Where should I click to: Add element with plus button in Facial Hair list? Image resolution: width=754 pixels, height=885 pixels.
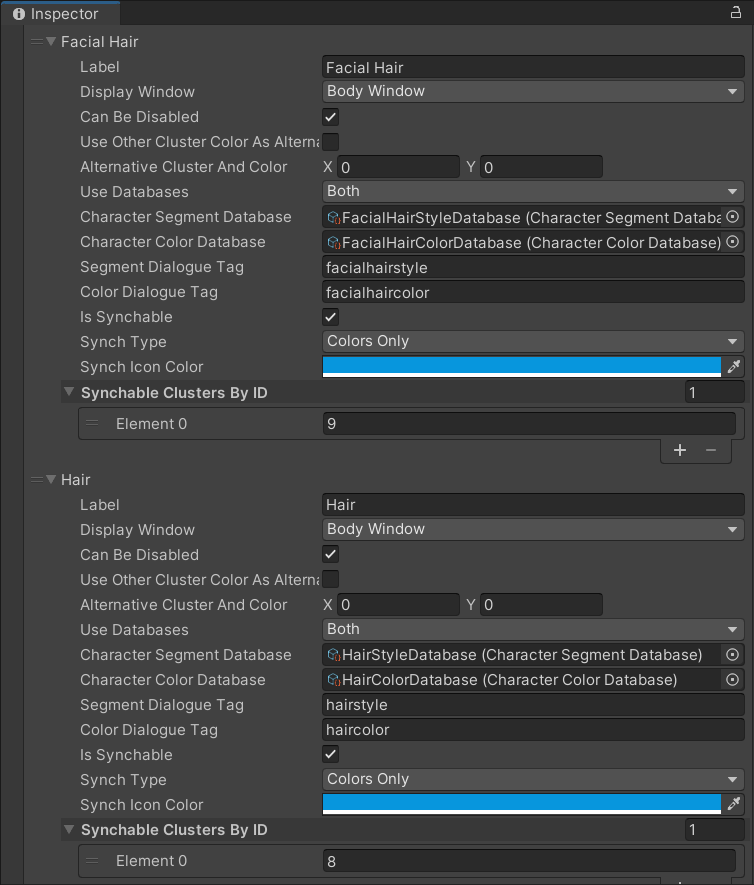[680, 450]
